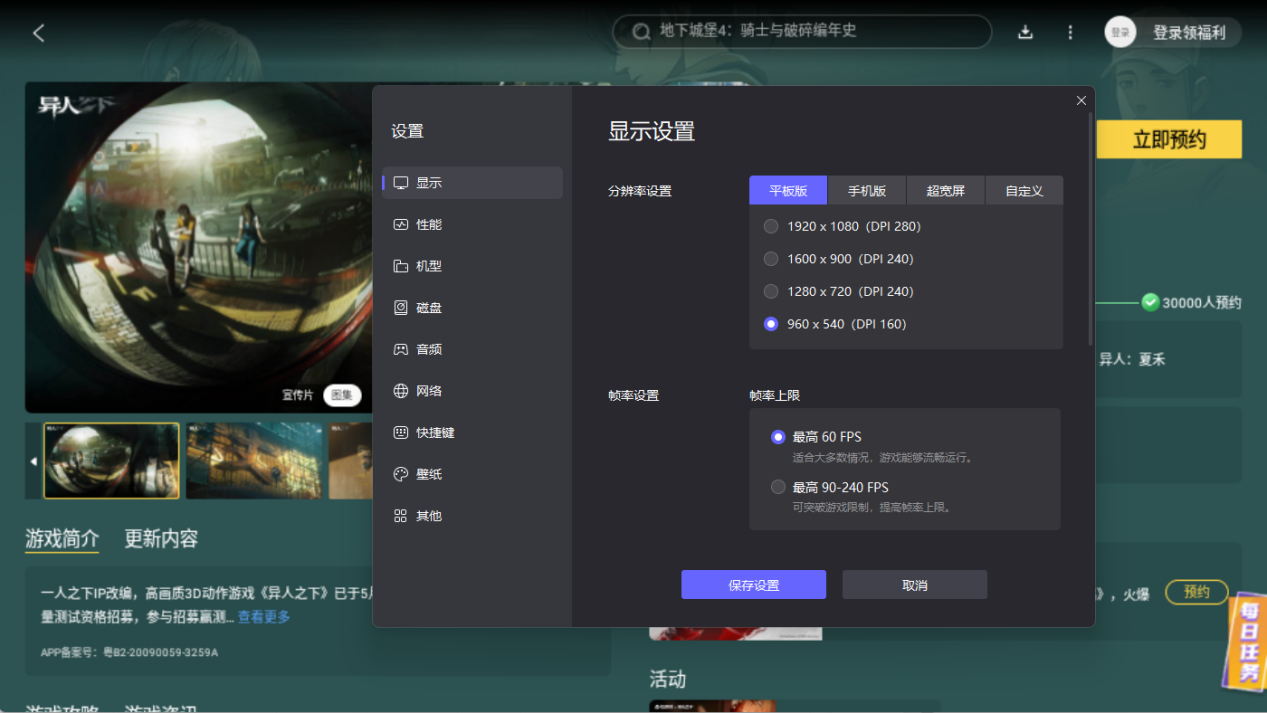Switch to 超宽屏 mode
This screenshot has height=713, width=1267.
coord(945,190)
